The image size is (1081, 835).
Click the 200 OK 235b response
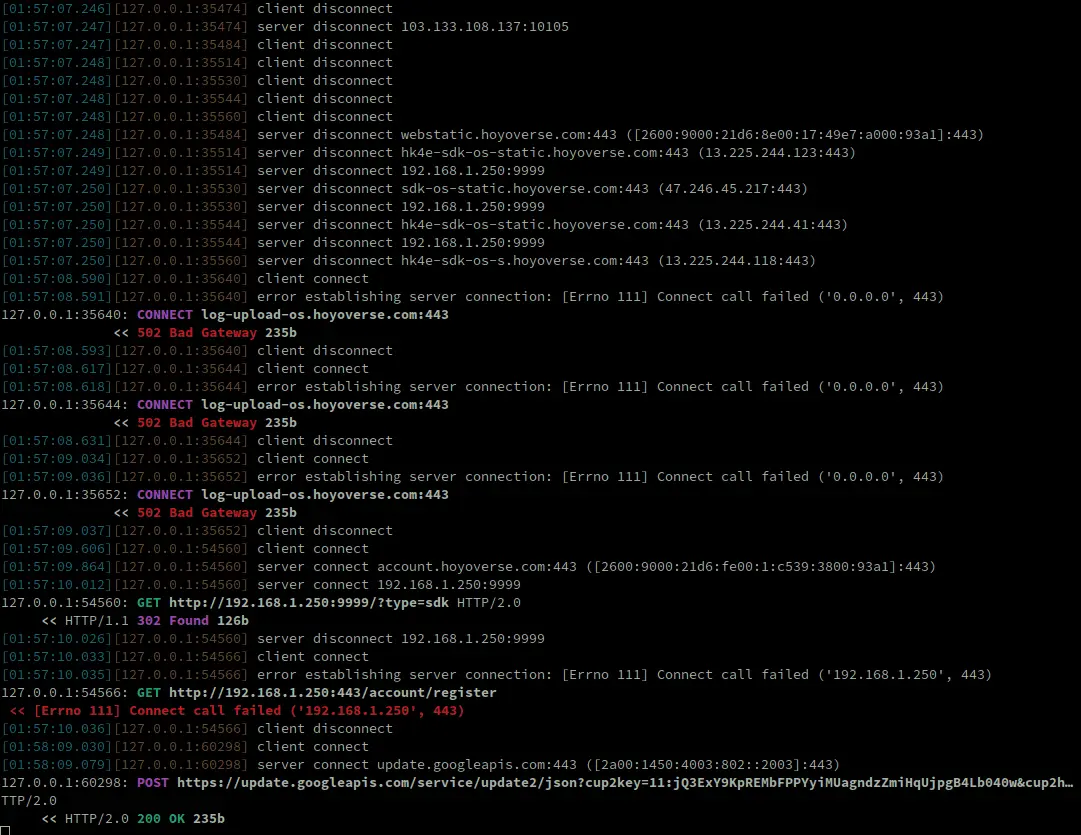[x=181, y=818]
